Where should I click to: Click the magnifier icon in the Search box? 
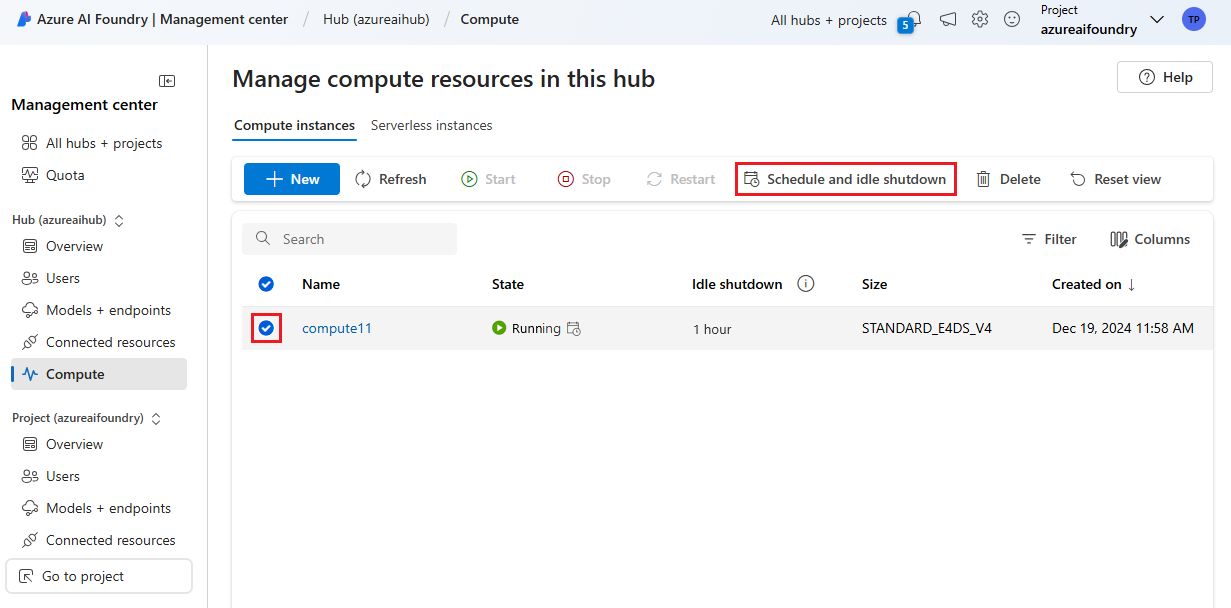tap(264, 239)
